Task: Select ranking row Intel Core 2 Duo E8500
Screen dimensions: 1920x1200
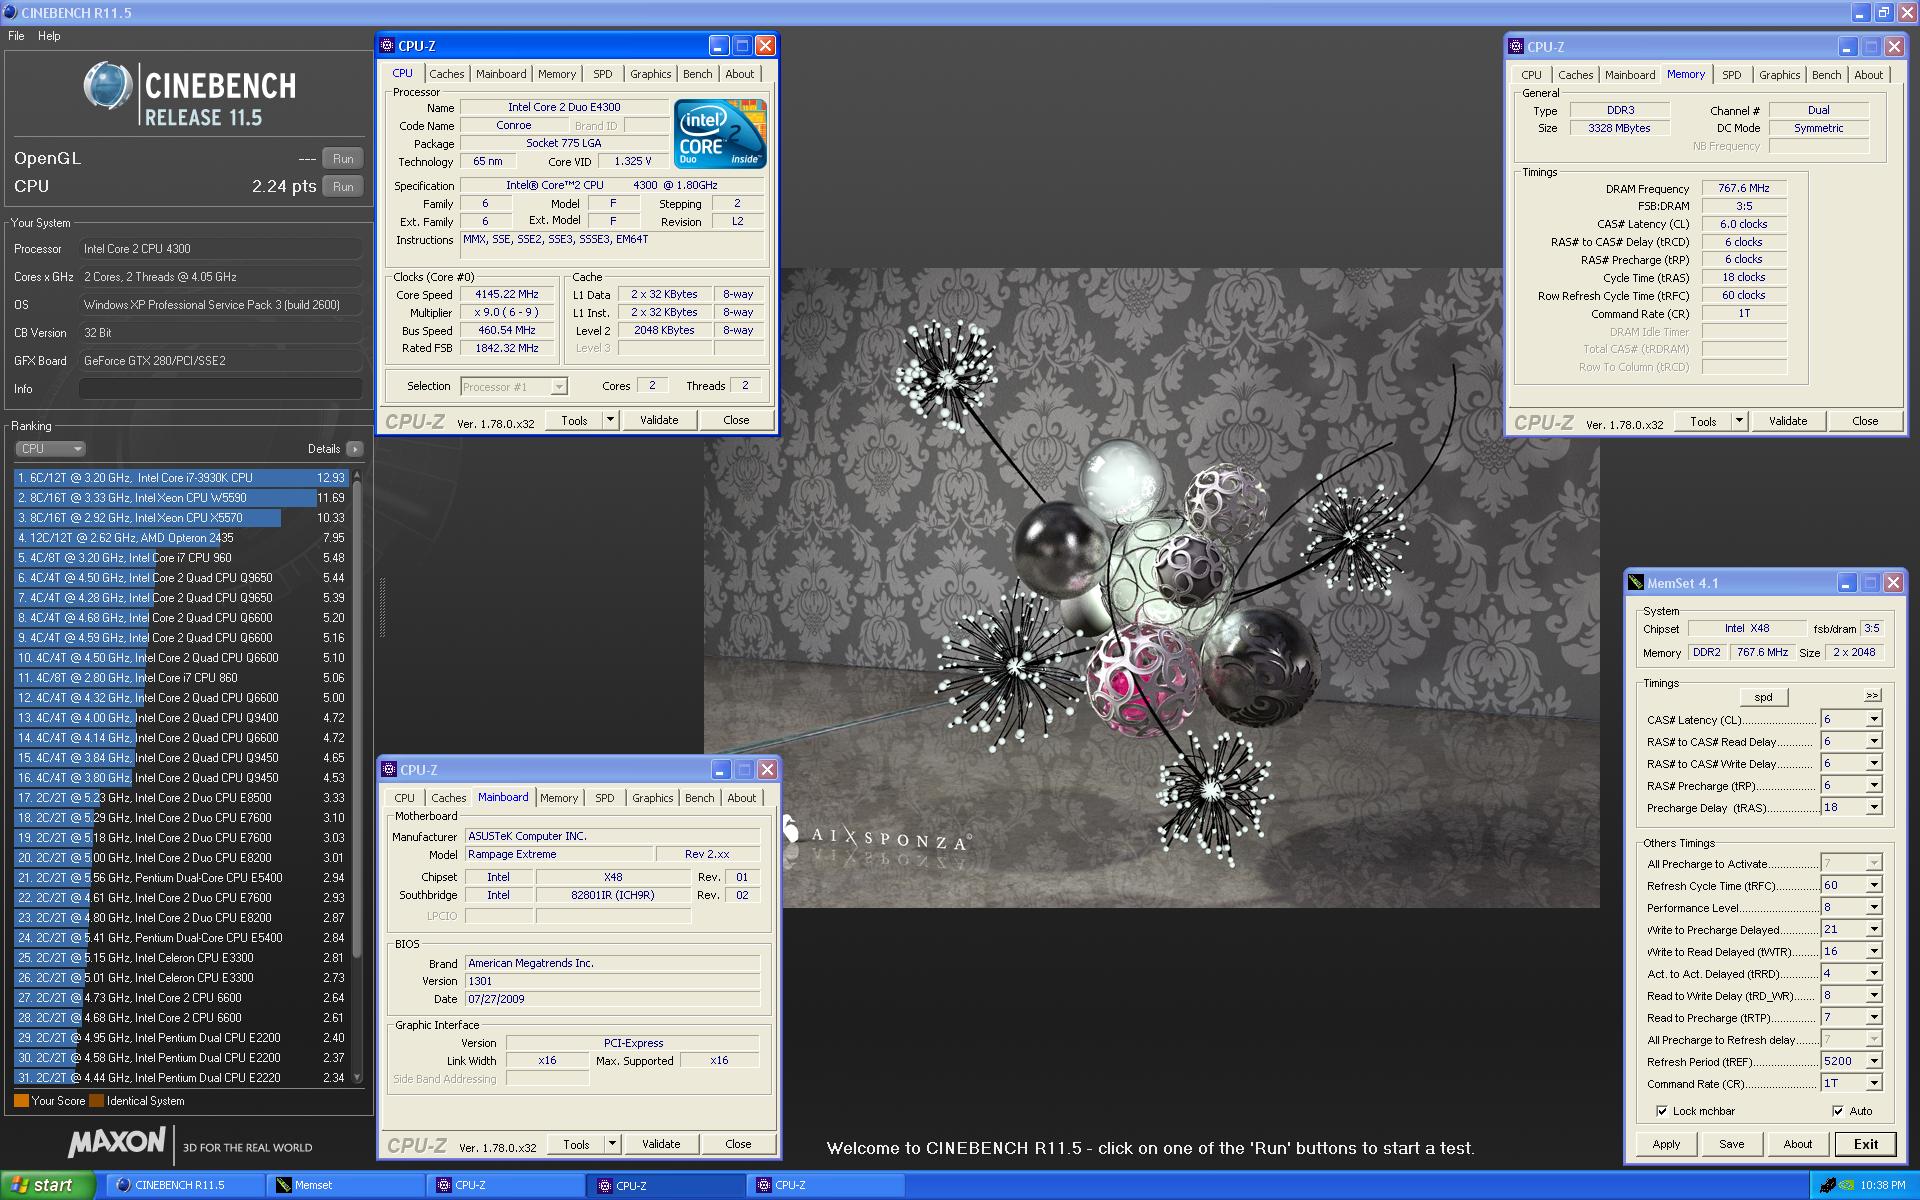Action: point(181,798)
